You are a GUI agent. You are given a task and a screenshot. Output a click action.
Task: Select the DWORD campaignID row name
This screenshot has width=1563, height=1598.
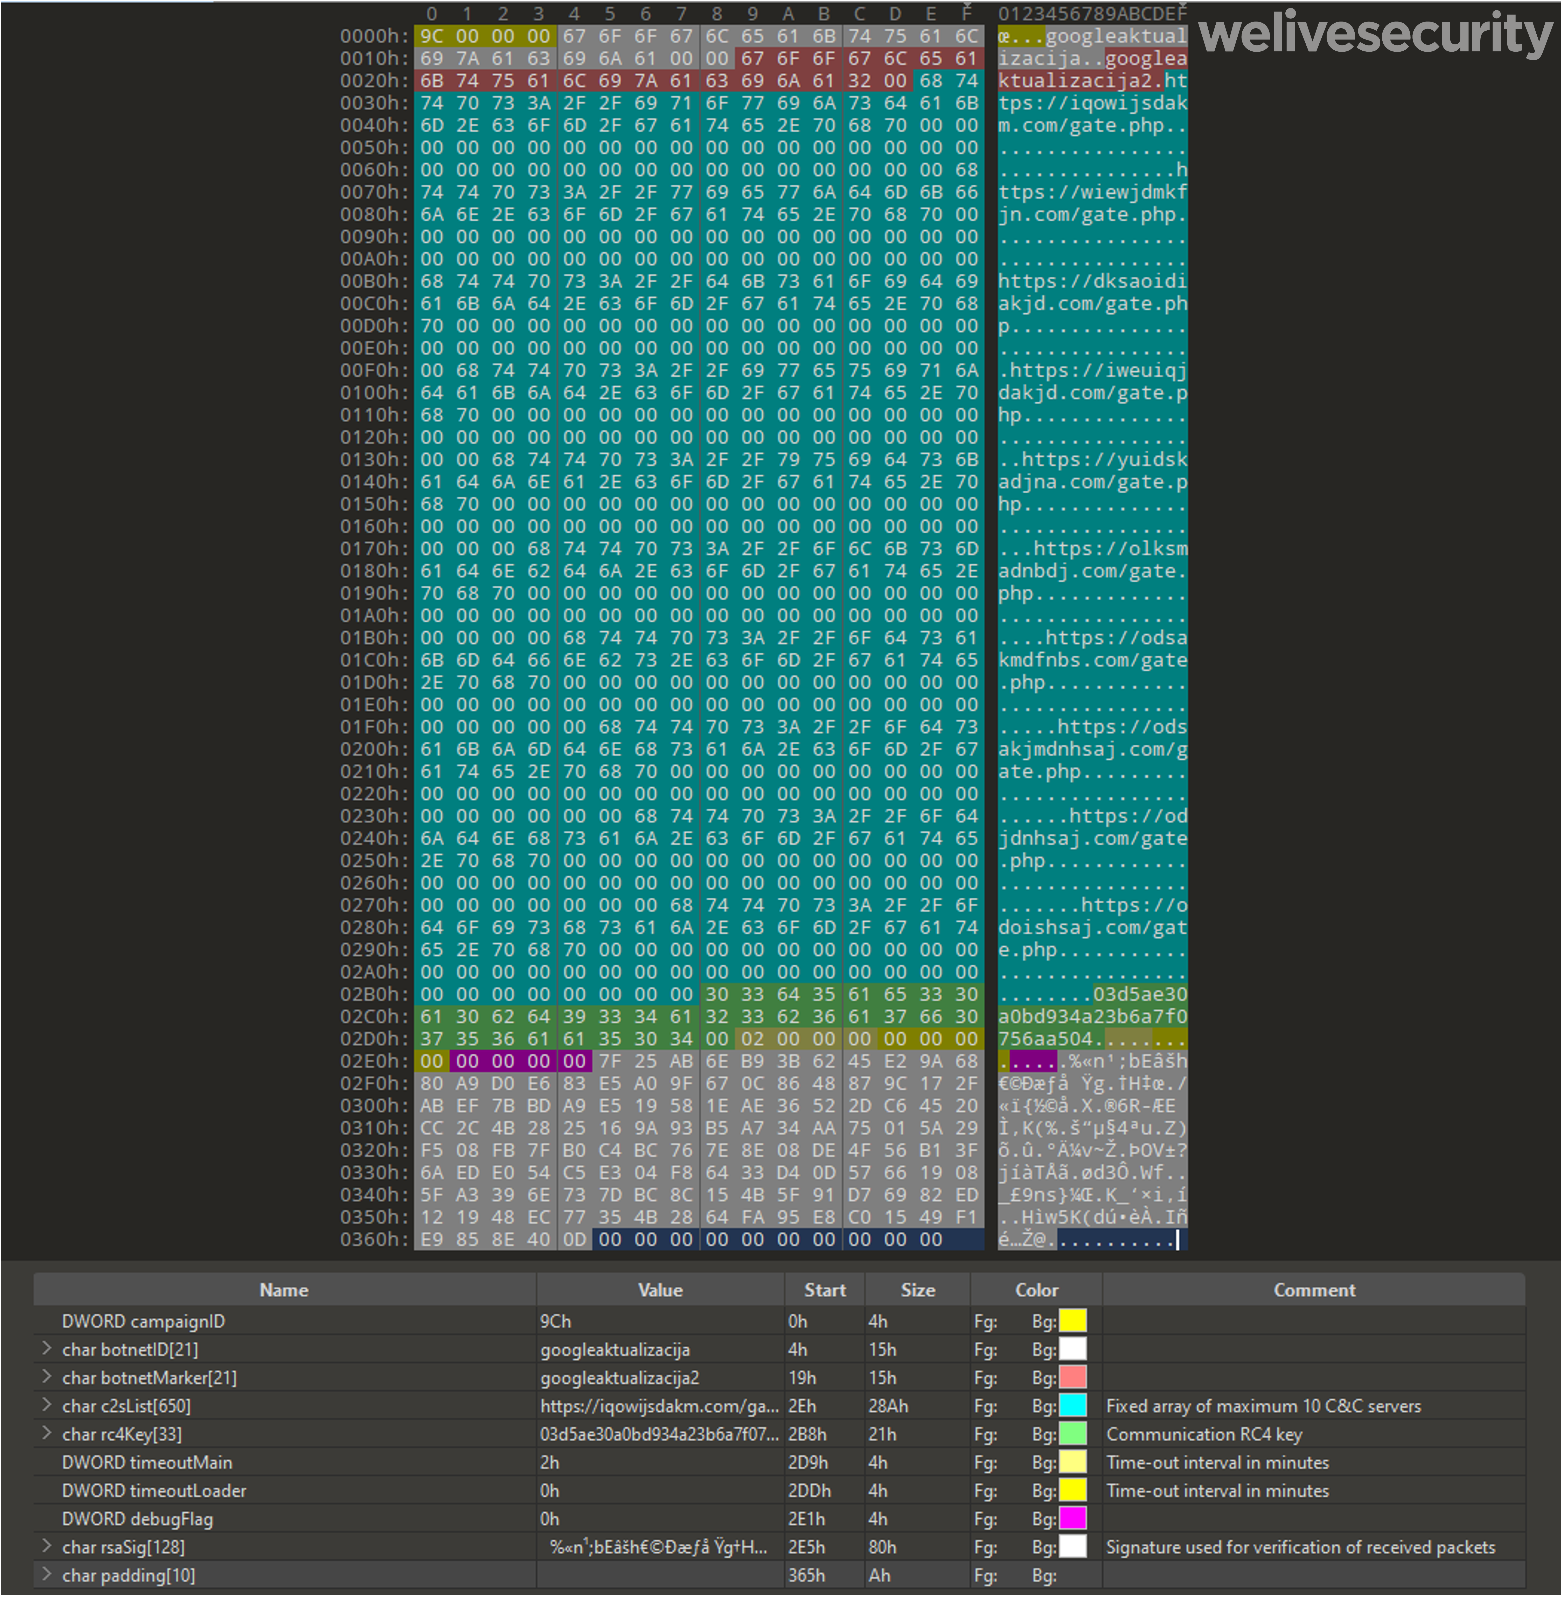[x=143, y=1321]
